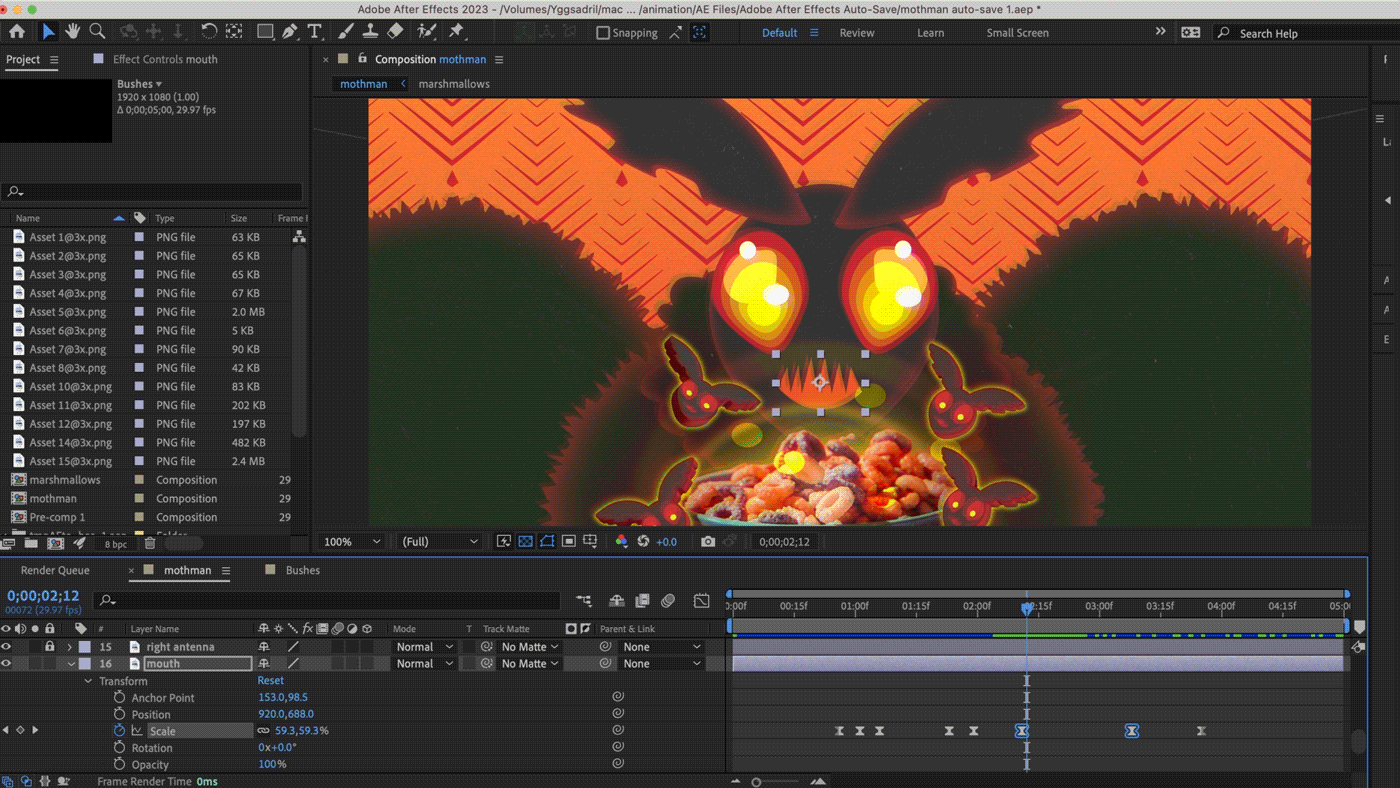Screen dimensions: 1400x788
Task: Go to the previous Scale keyframe arrow
Action: coord(6,730)
